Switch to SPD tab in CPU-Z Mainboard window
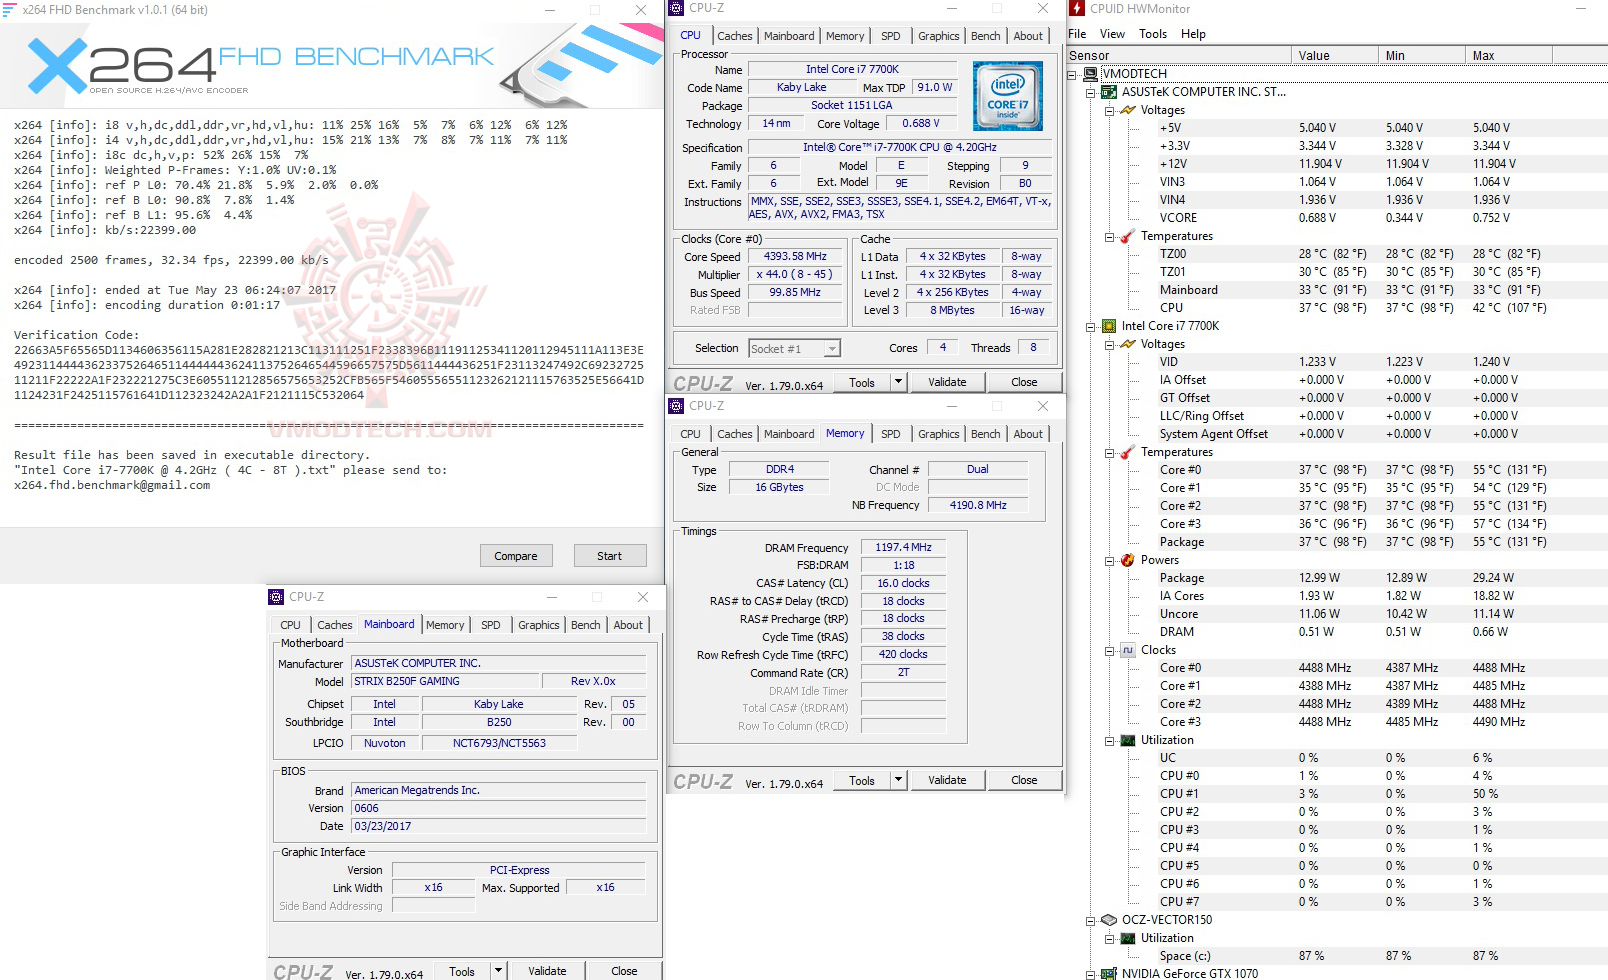Screen dimensions: 1608x980 [x=490, y=625]
